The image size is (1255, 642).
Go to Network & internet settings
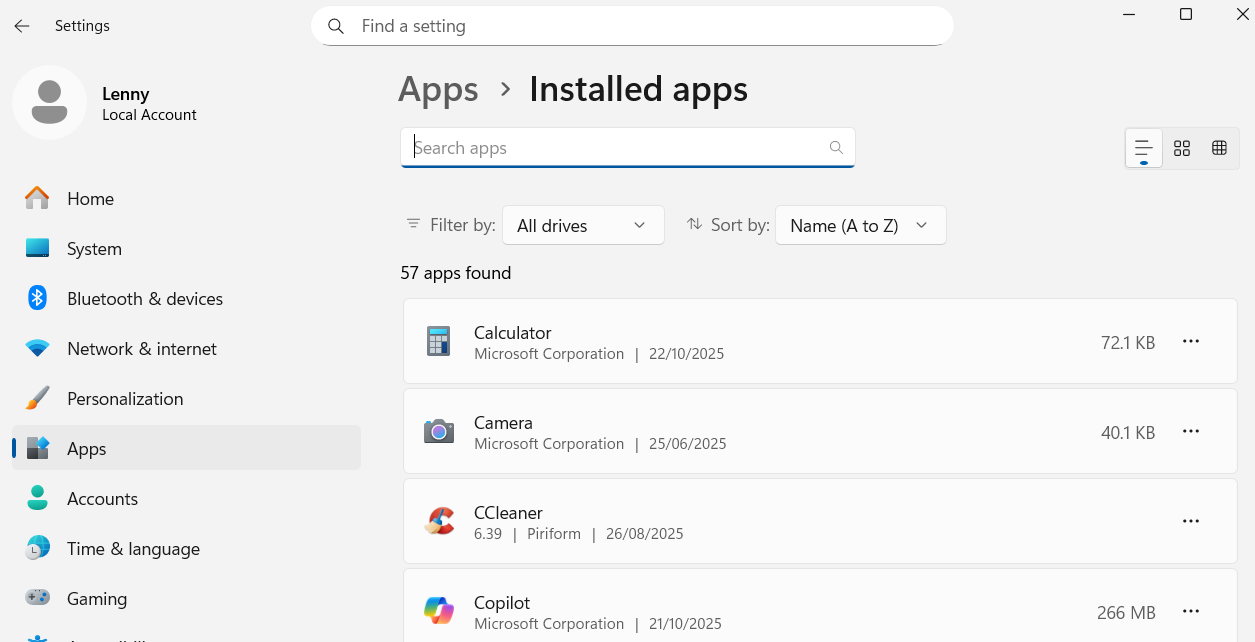click(141, 349)
